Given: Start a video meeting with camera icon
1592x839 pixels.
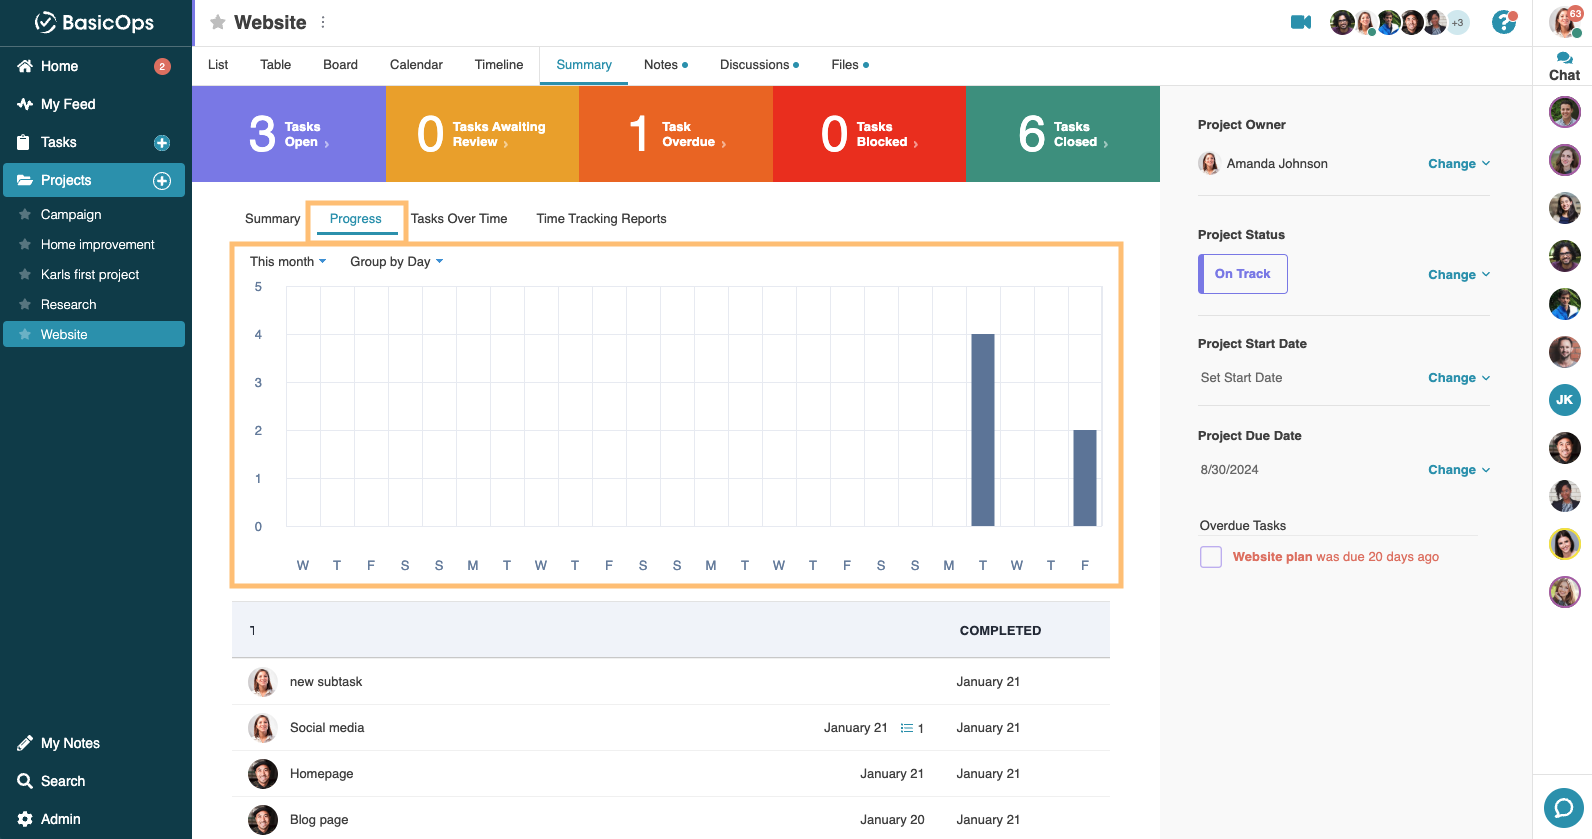Looking at the screenshot, I should tap(1300, 22).
